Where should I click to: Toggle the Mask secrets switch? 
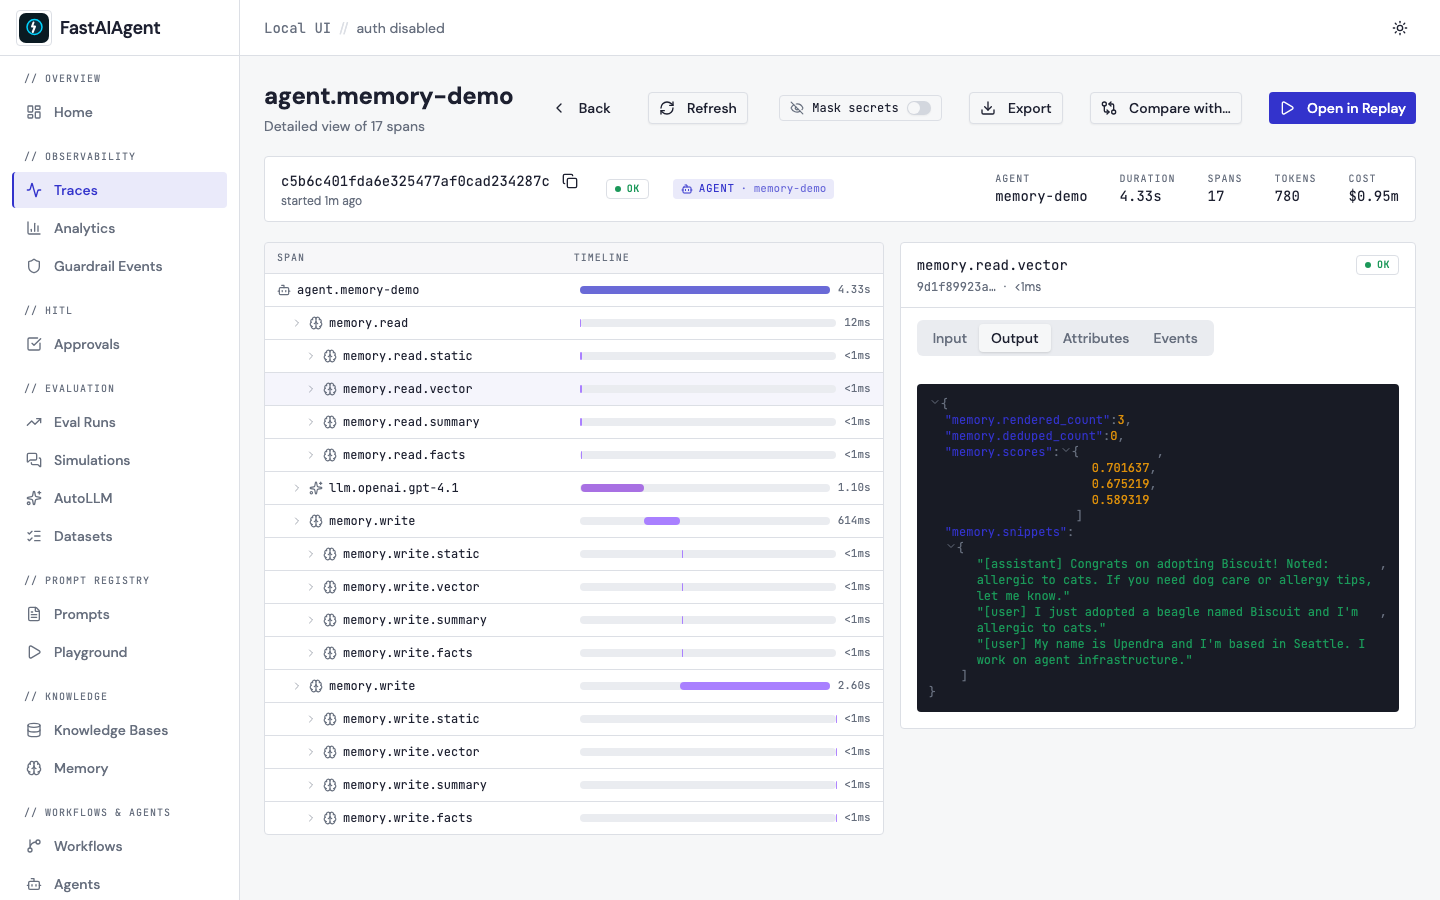(x=919, y=108)
